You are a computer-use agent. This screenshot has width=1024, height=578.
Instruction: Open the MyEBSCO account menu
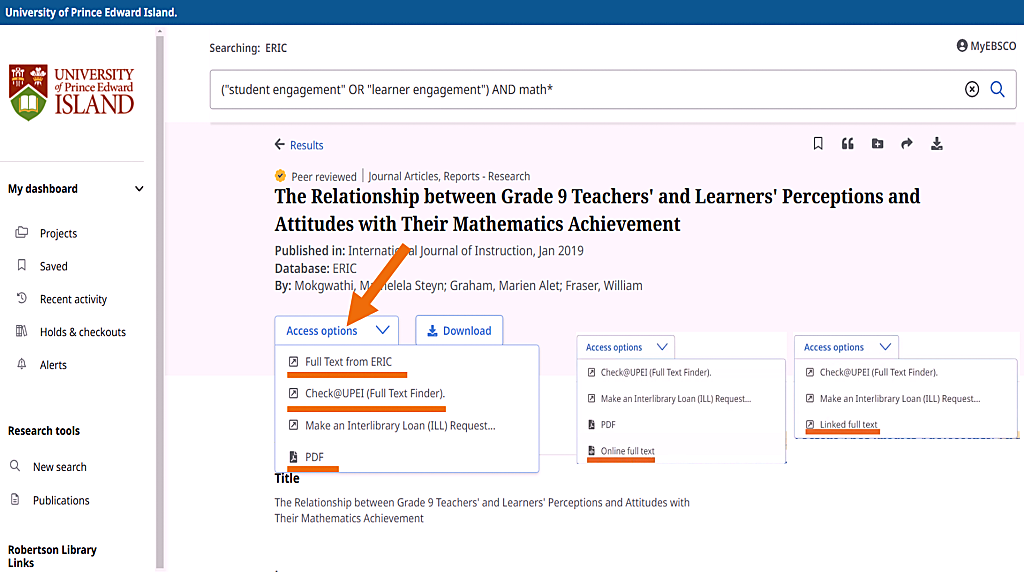pyautogui.click(x=986, y=46)
